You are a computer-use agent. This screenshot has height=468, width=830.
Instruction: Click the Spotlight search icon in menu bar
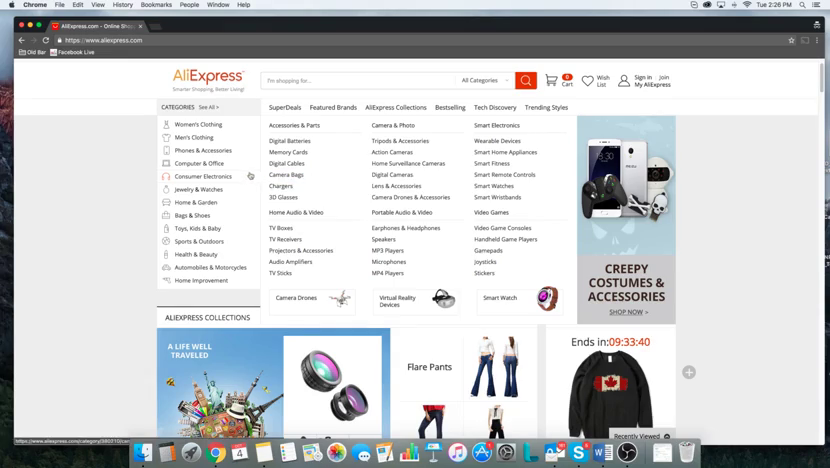802,5
